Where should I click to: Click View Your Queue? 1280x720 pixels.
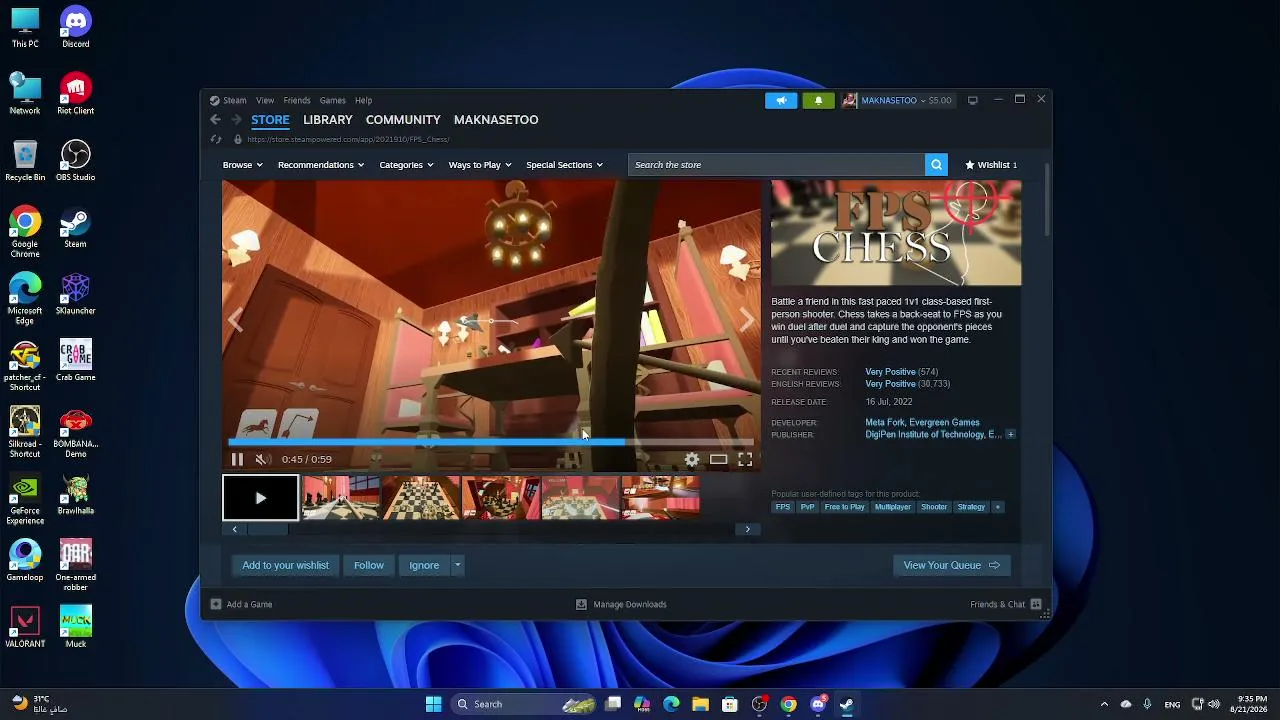pos(951,565)
